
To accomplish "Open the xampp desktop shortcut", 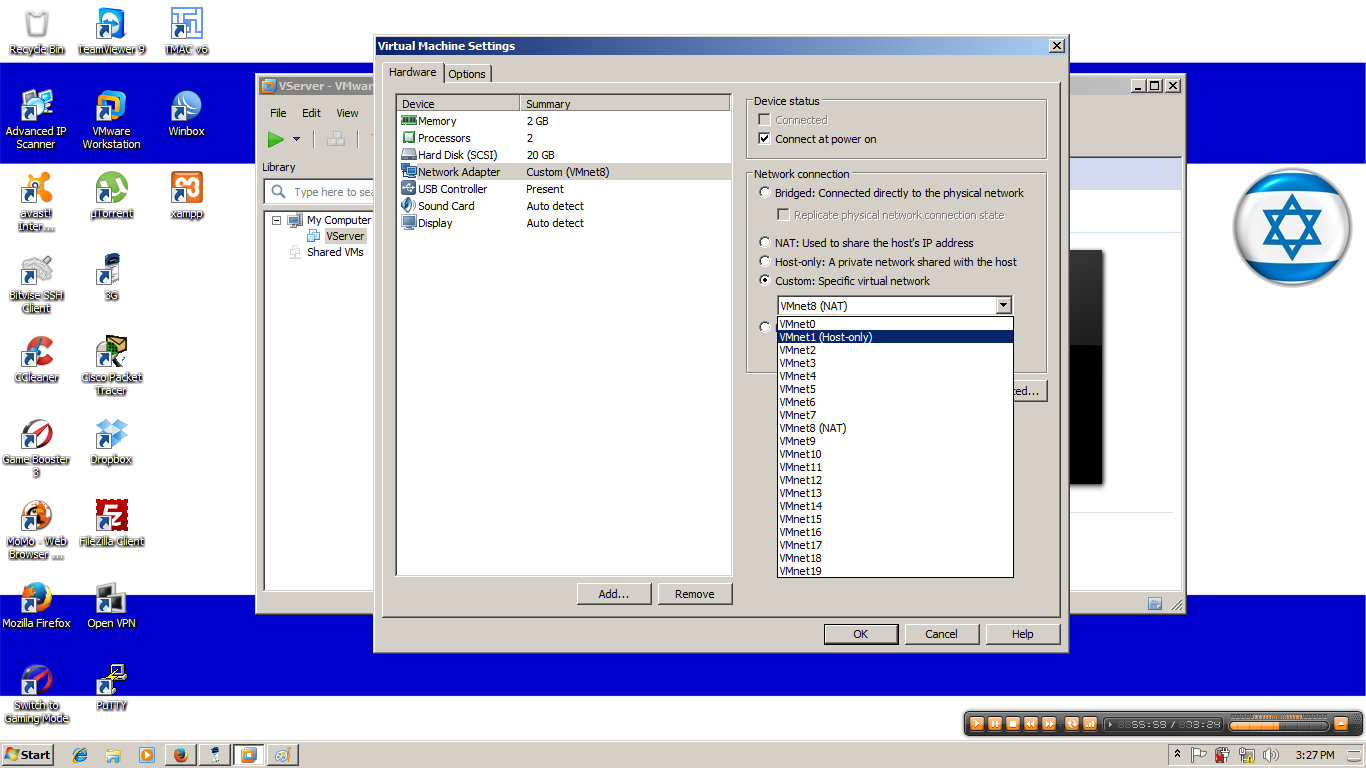I will point(186,195).
